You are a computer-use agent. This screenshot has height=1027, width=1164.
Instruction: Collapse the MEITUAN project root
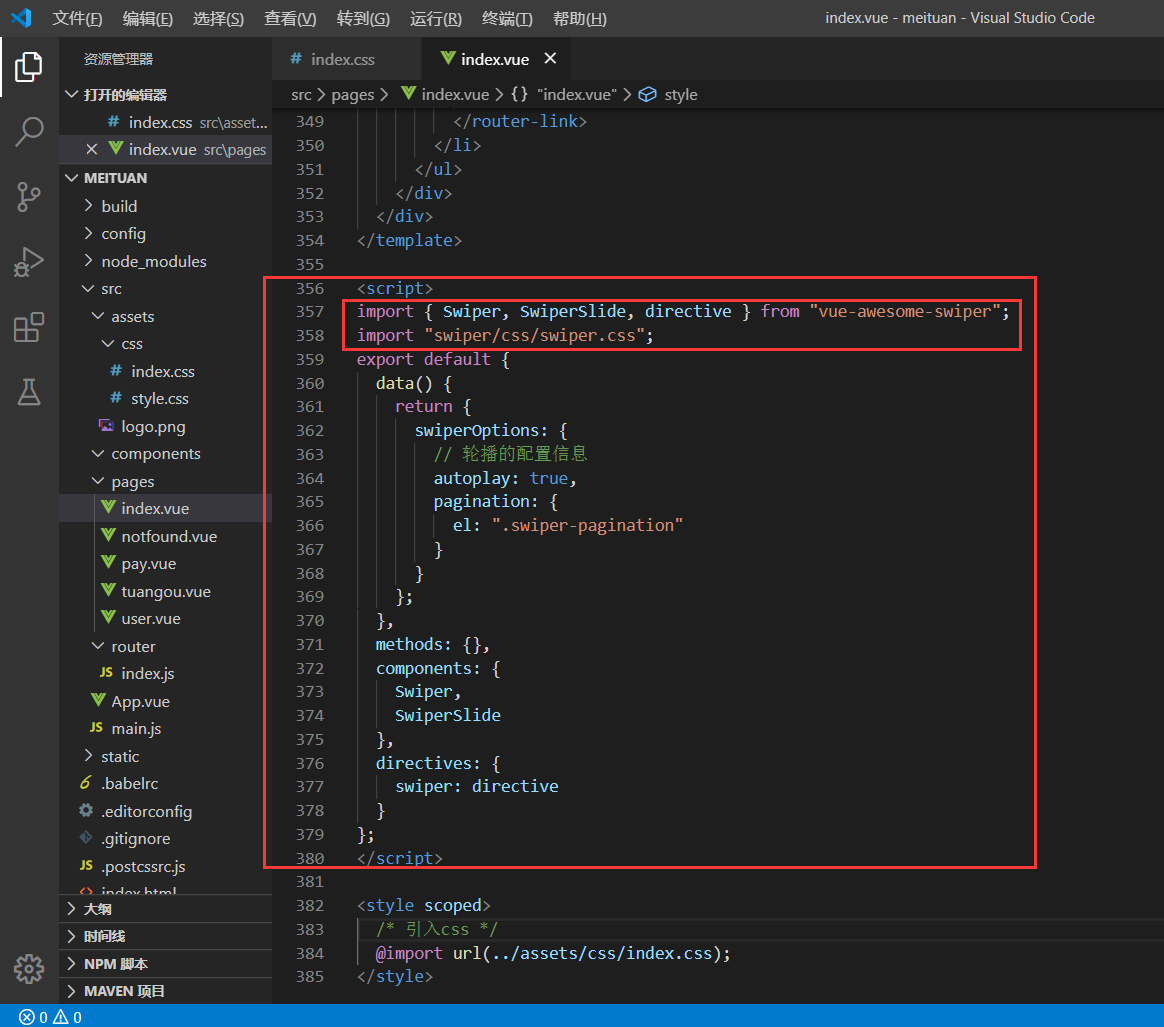(x=72, y=177)
